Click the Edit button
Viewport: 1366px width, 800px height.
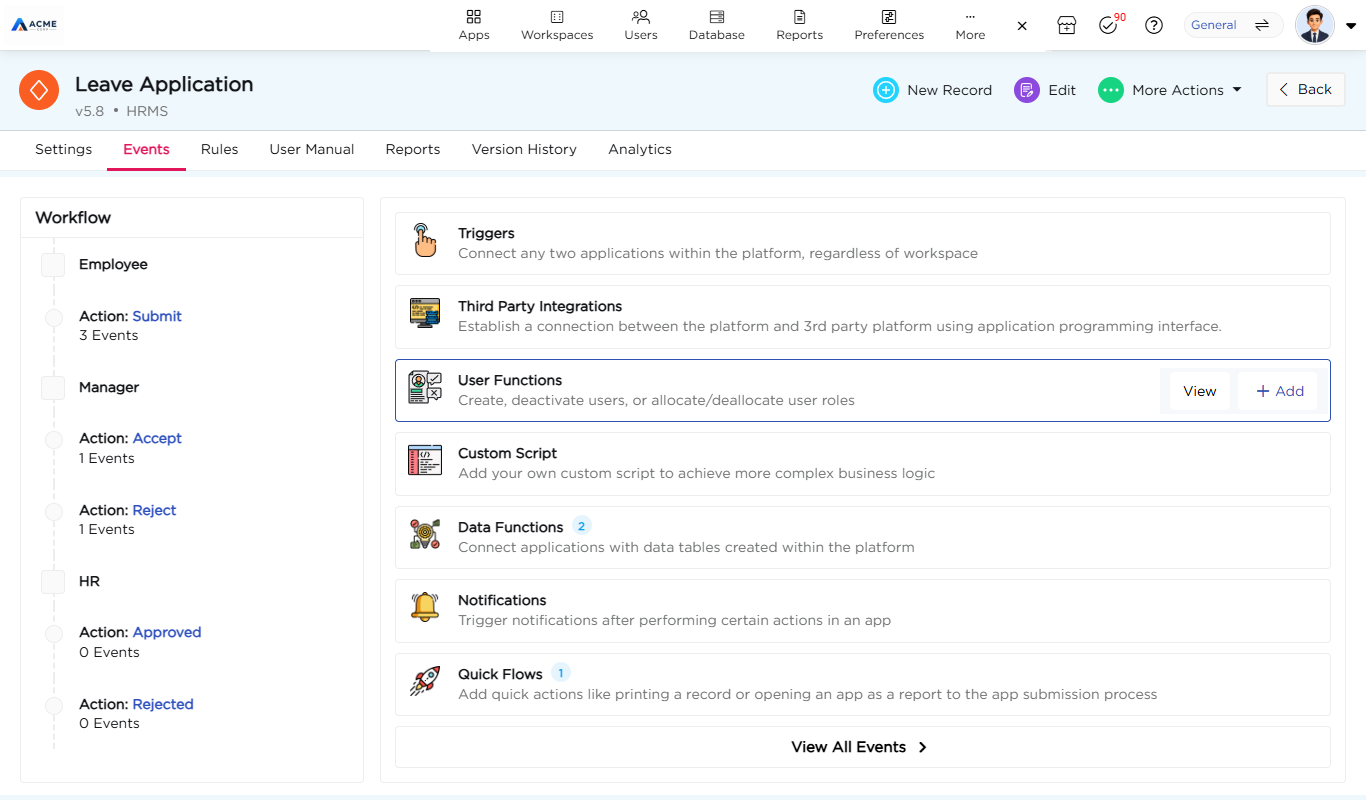tap(1045, 90)
